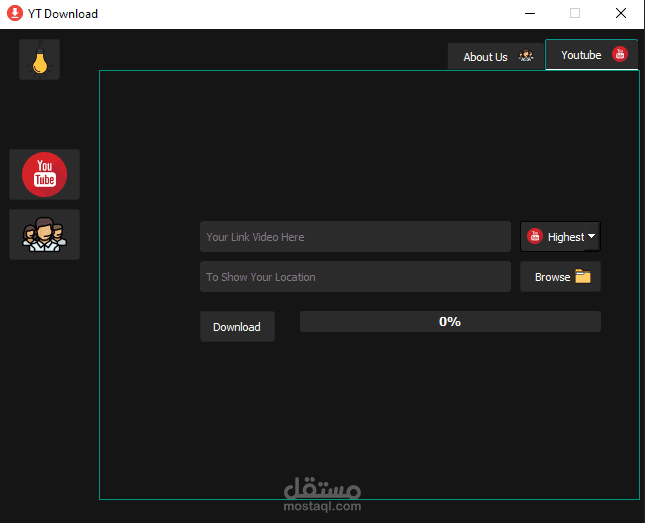This screenshot has width=645, height=523.
Task: Focus the Your Link Video Here field
Action: coord(355,237)
